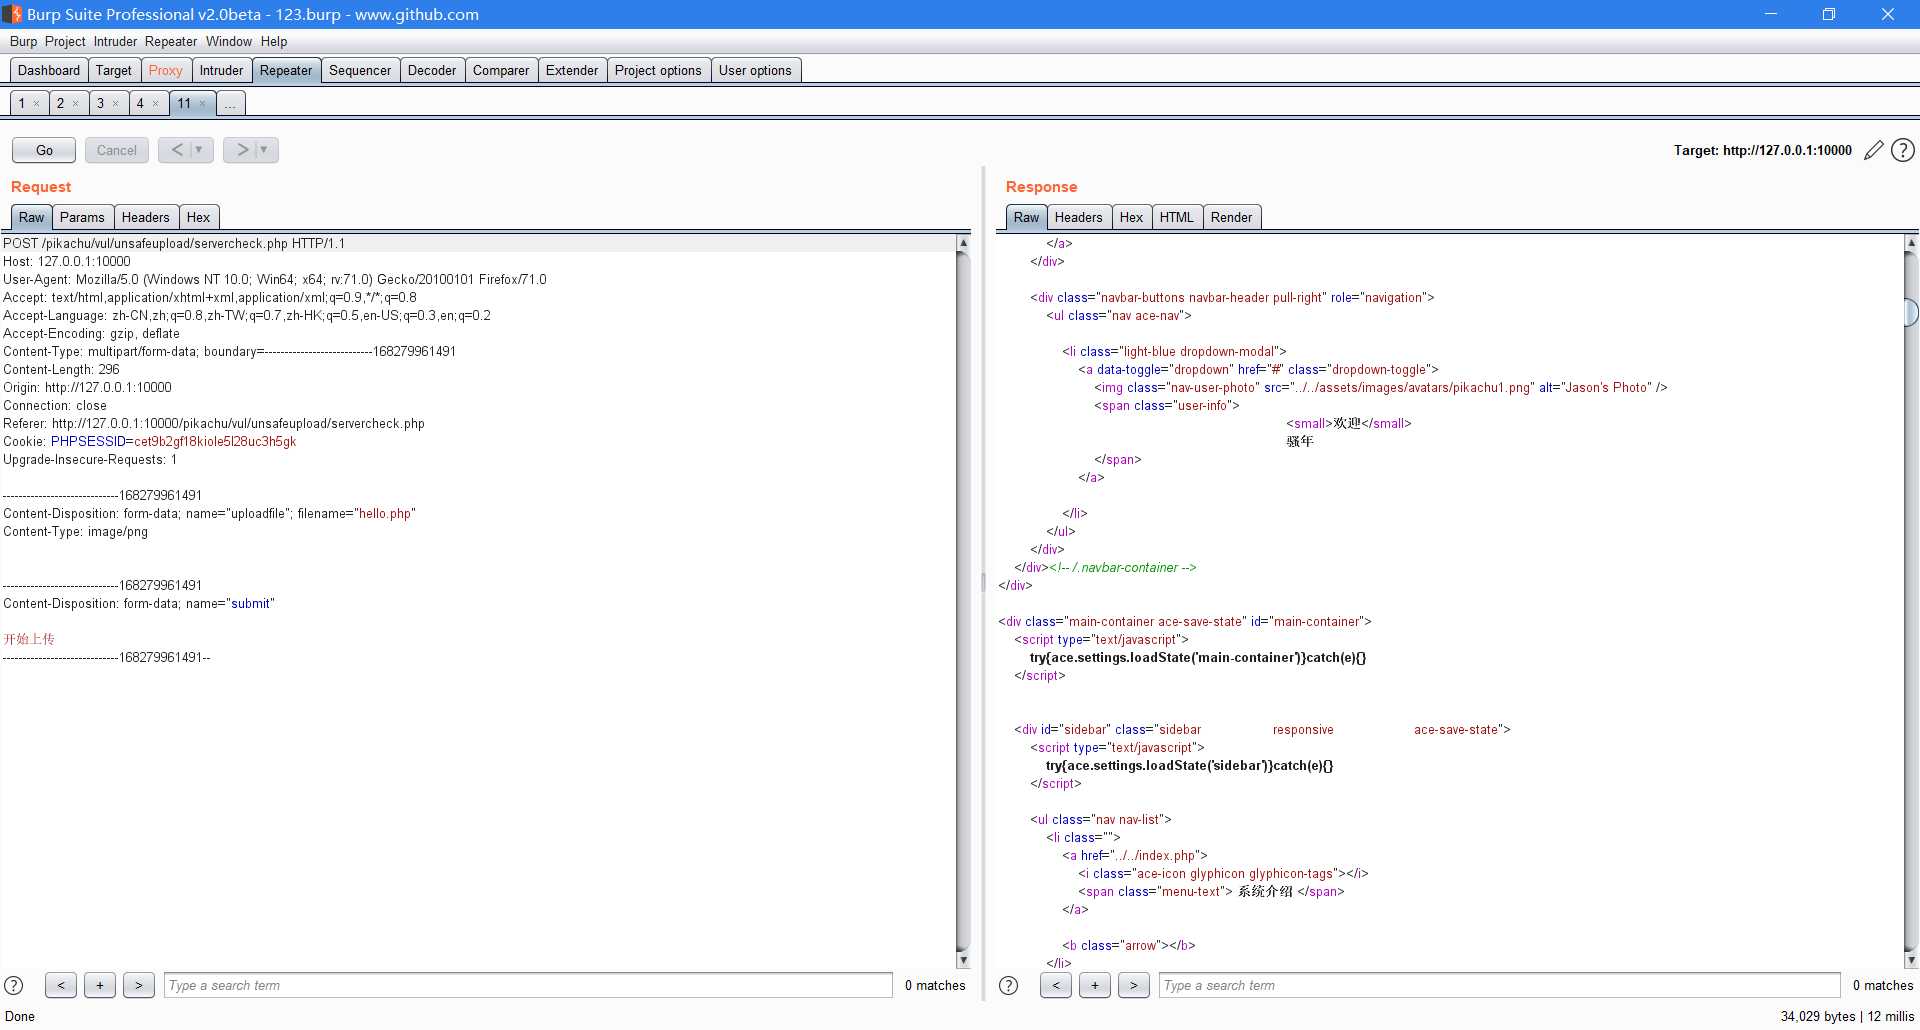
Task: Click the edit target pencil icon
Action: (1873, 150)
